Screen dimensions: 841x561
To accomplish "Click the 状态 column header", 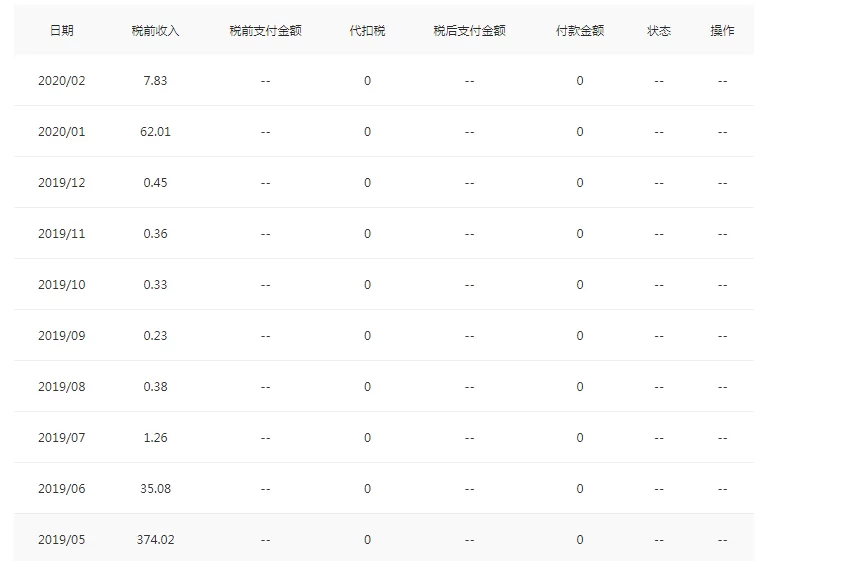I will (x=659, y=31).
